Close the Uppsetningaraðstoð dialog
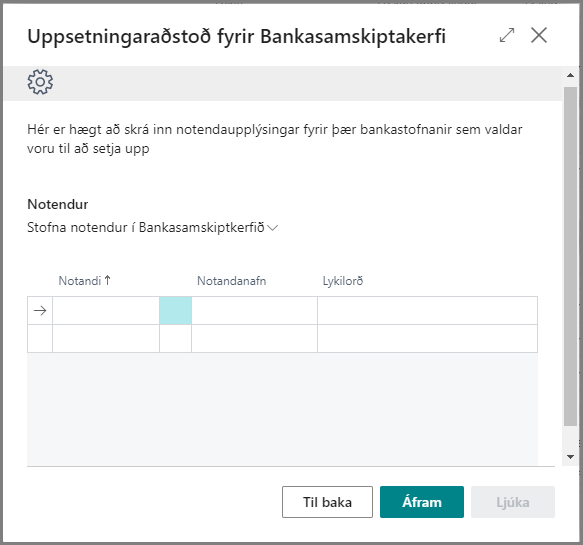 tap(539, 35)
